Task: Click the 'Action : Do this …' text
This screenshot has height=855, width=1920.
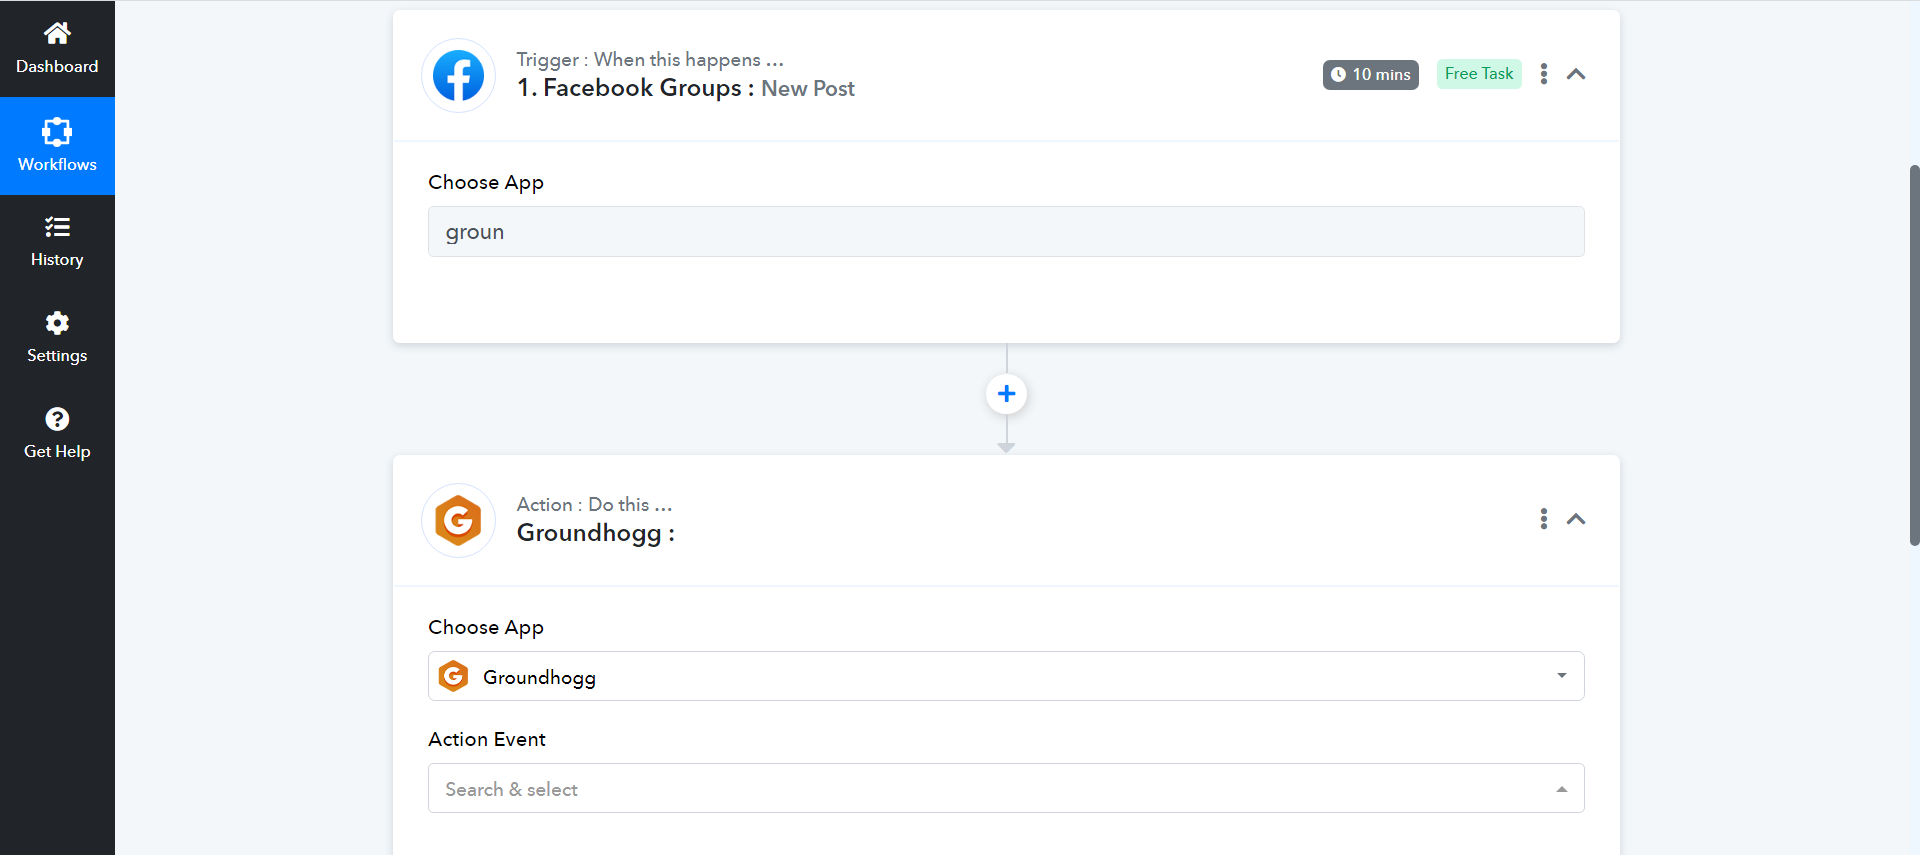Action: tap(595, 505)
